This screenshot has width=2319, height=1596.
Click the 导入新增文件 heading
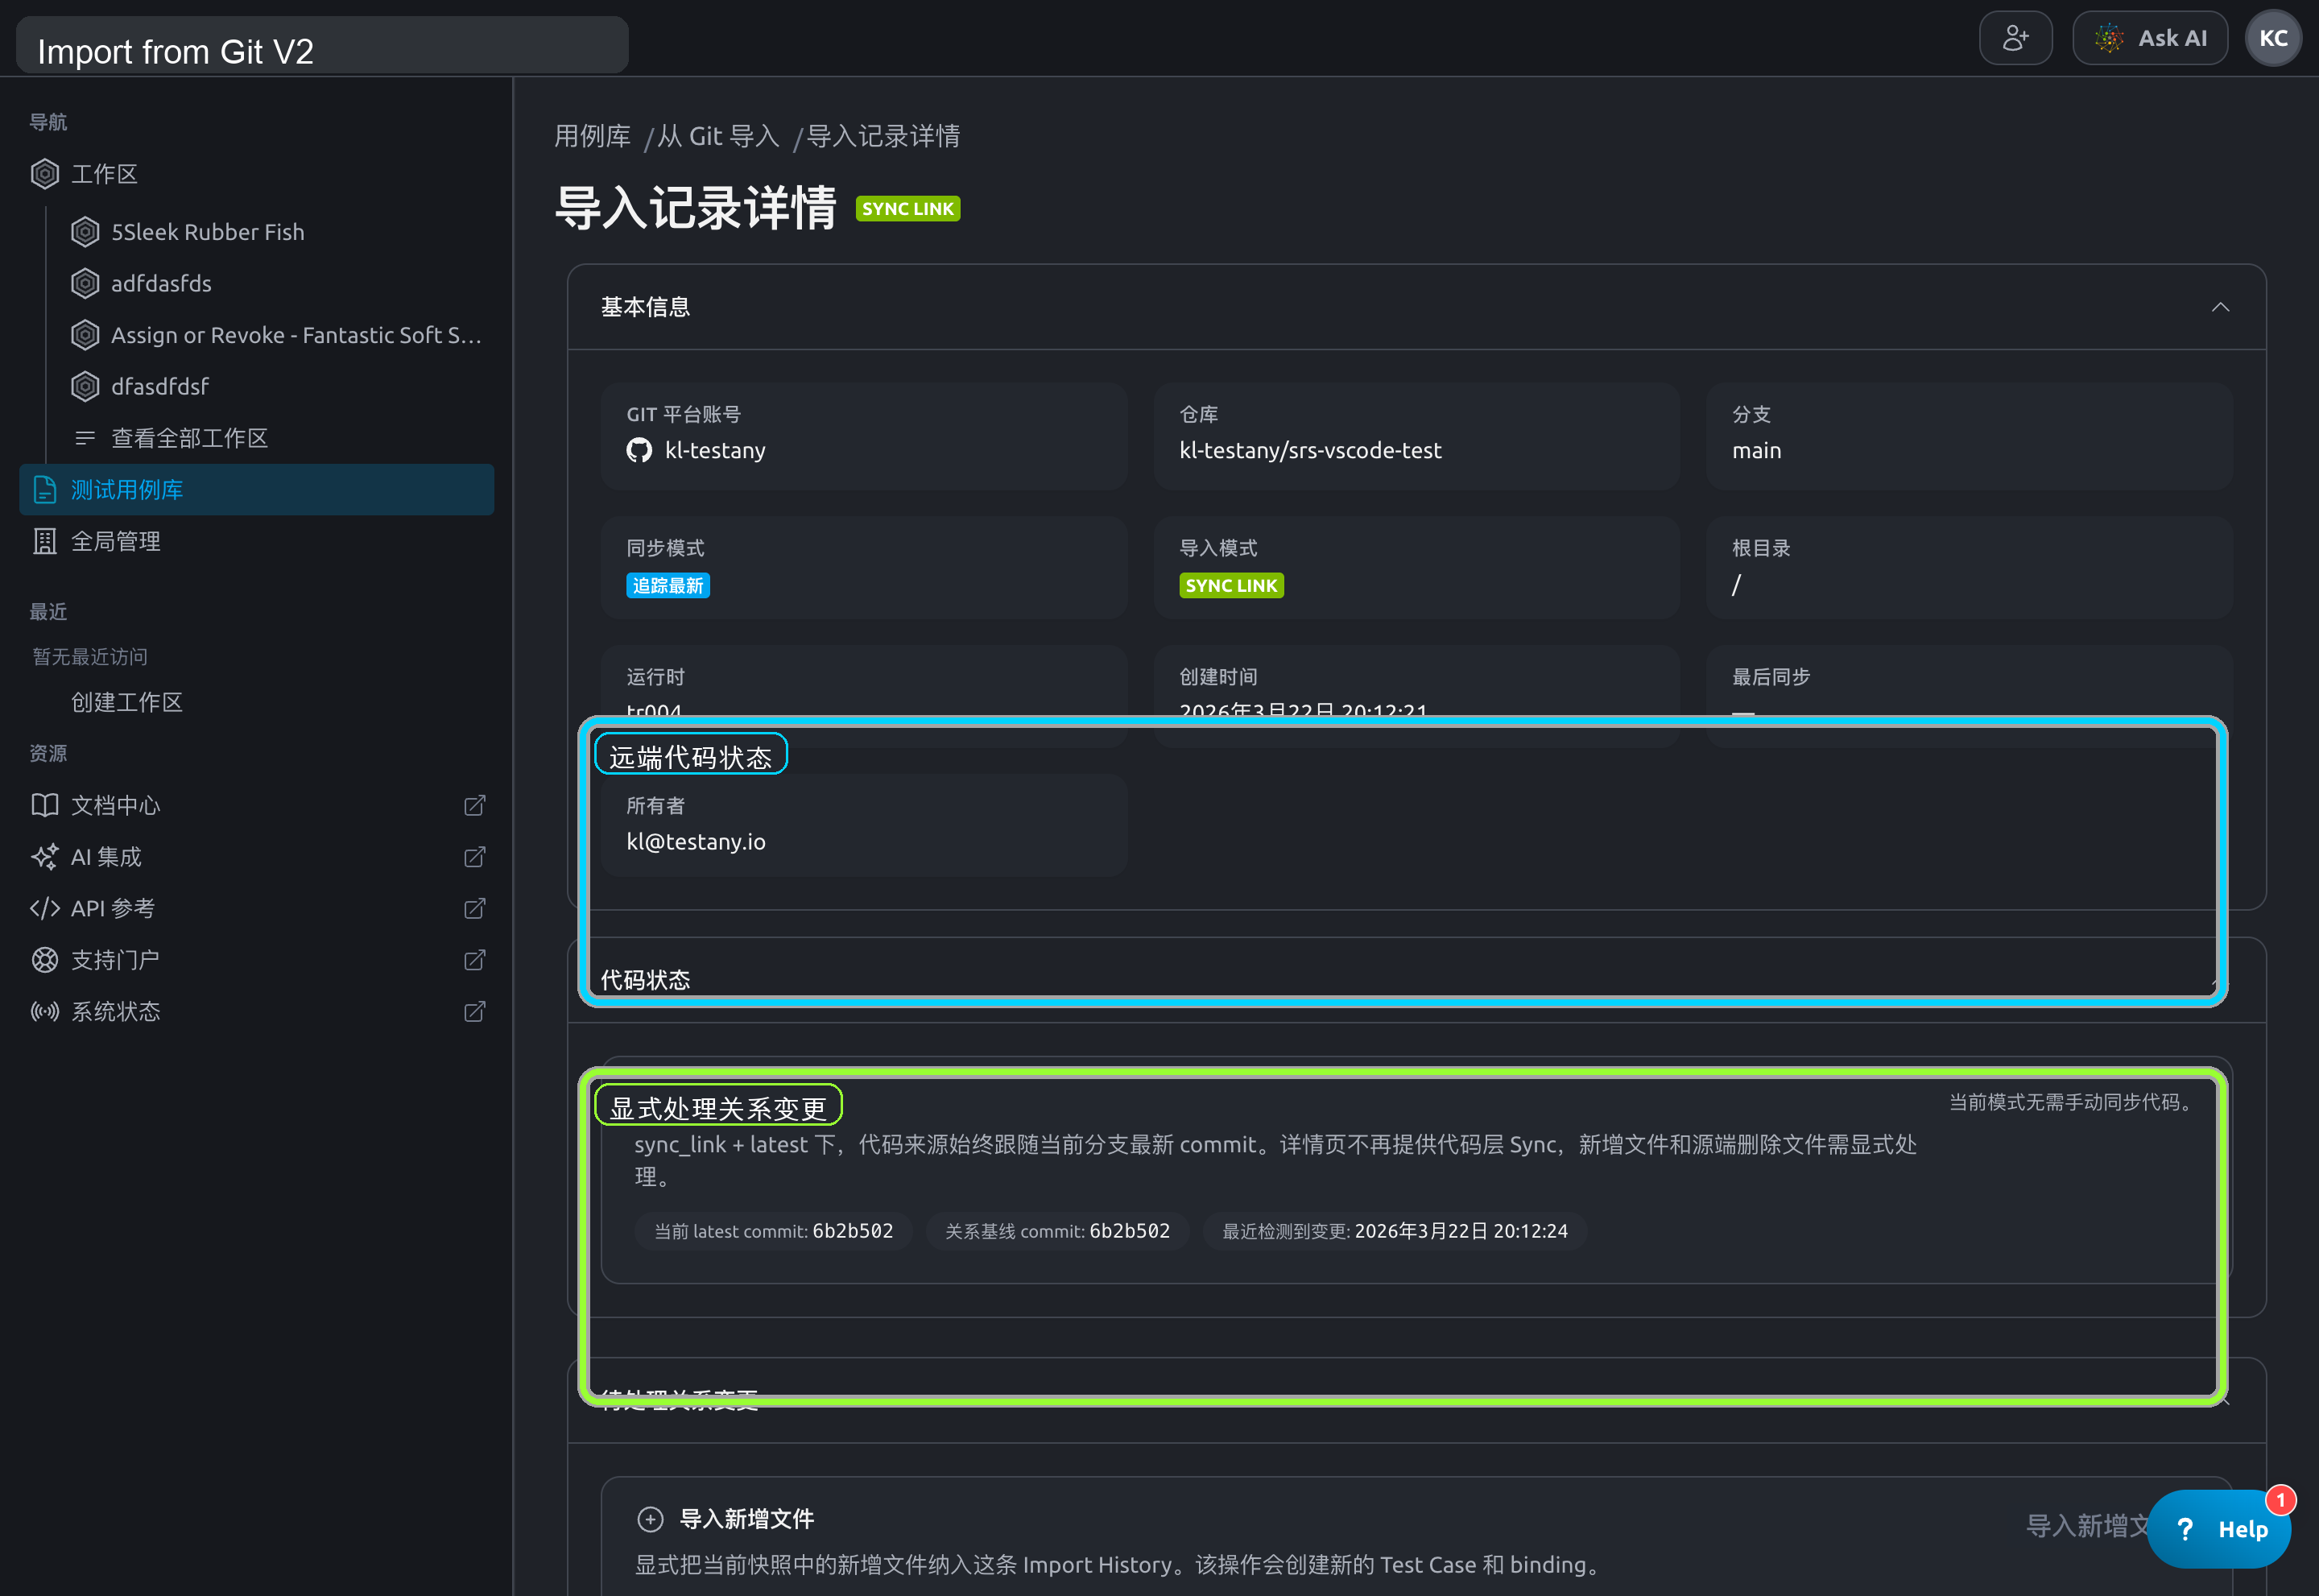747,1519
